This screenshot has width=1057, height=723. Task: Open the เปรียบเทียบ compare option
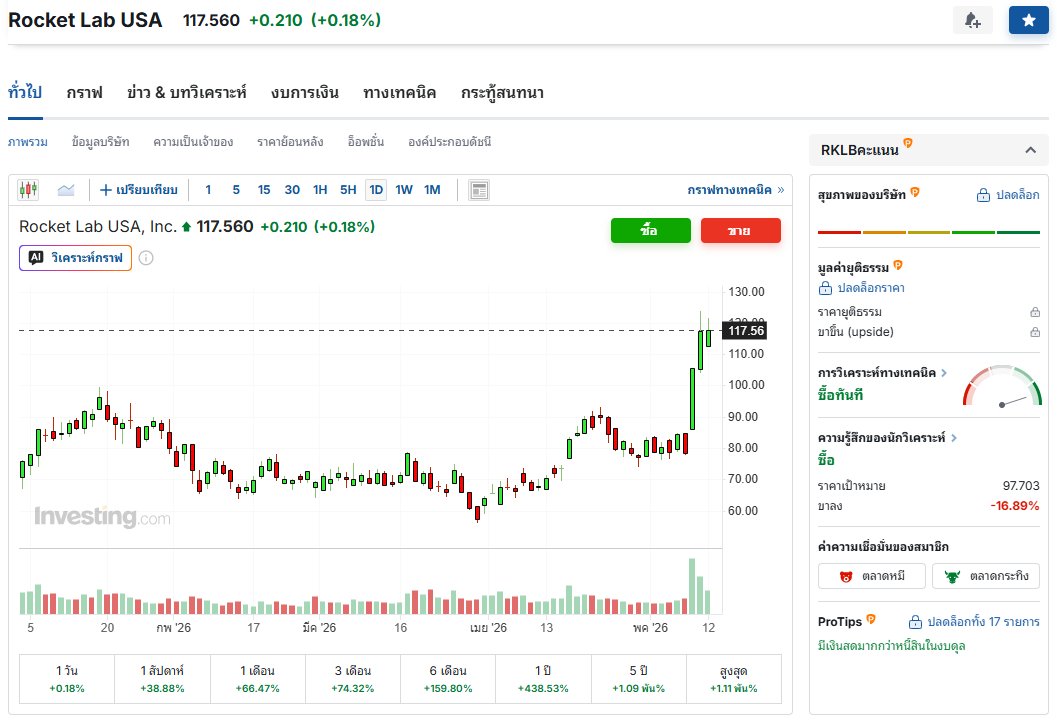tap(139, 190)
